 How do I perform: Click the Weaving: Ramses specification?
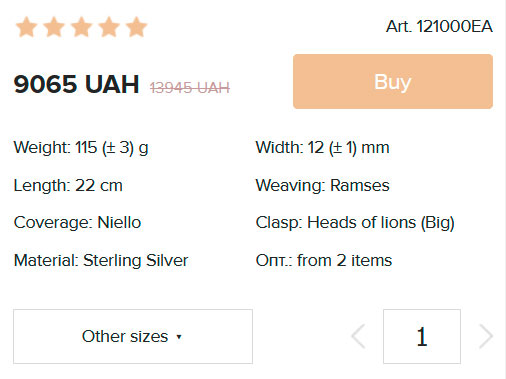pyautogui.click(x=322, y=185)
